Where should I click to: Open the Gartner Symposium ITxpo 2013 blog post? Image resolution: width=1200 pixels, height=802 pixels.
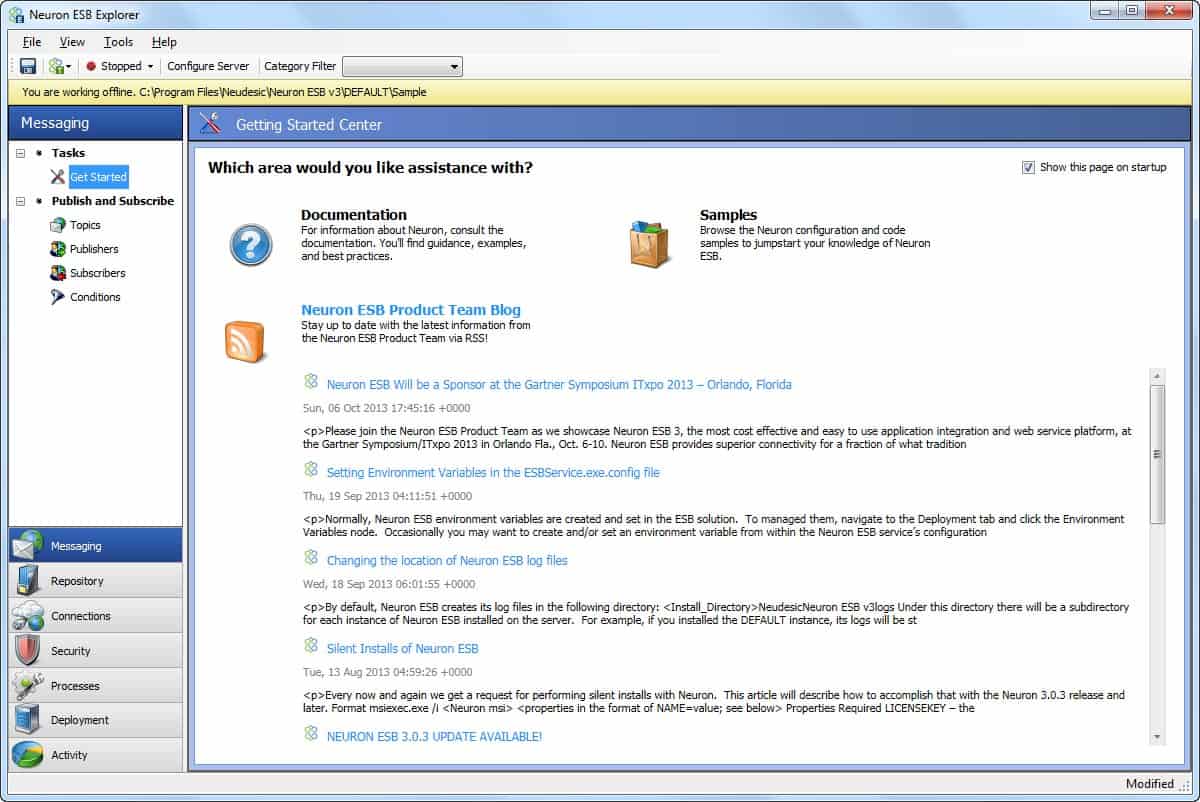coord(559,384)
